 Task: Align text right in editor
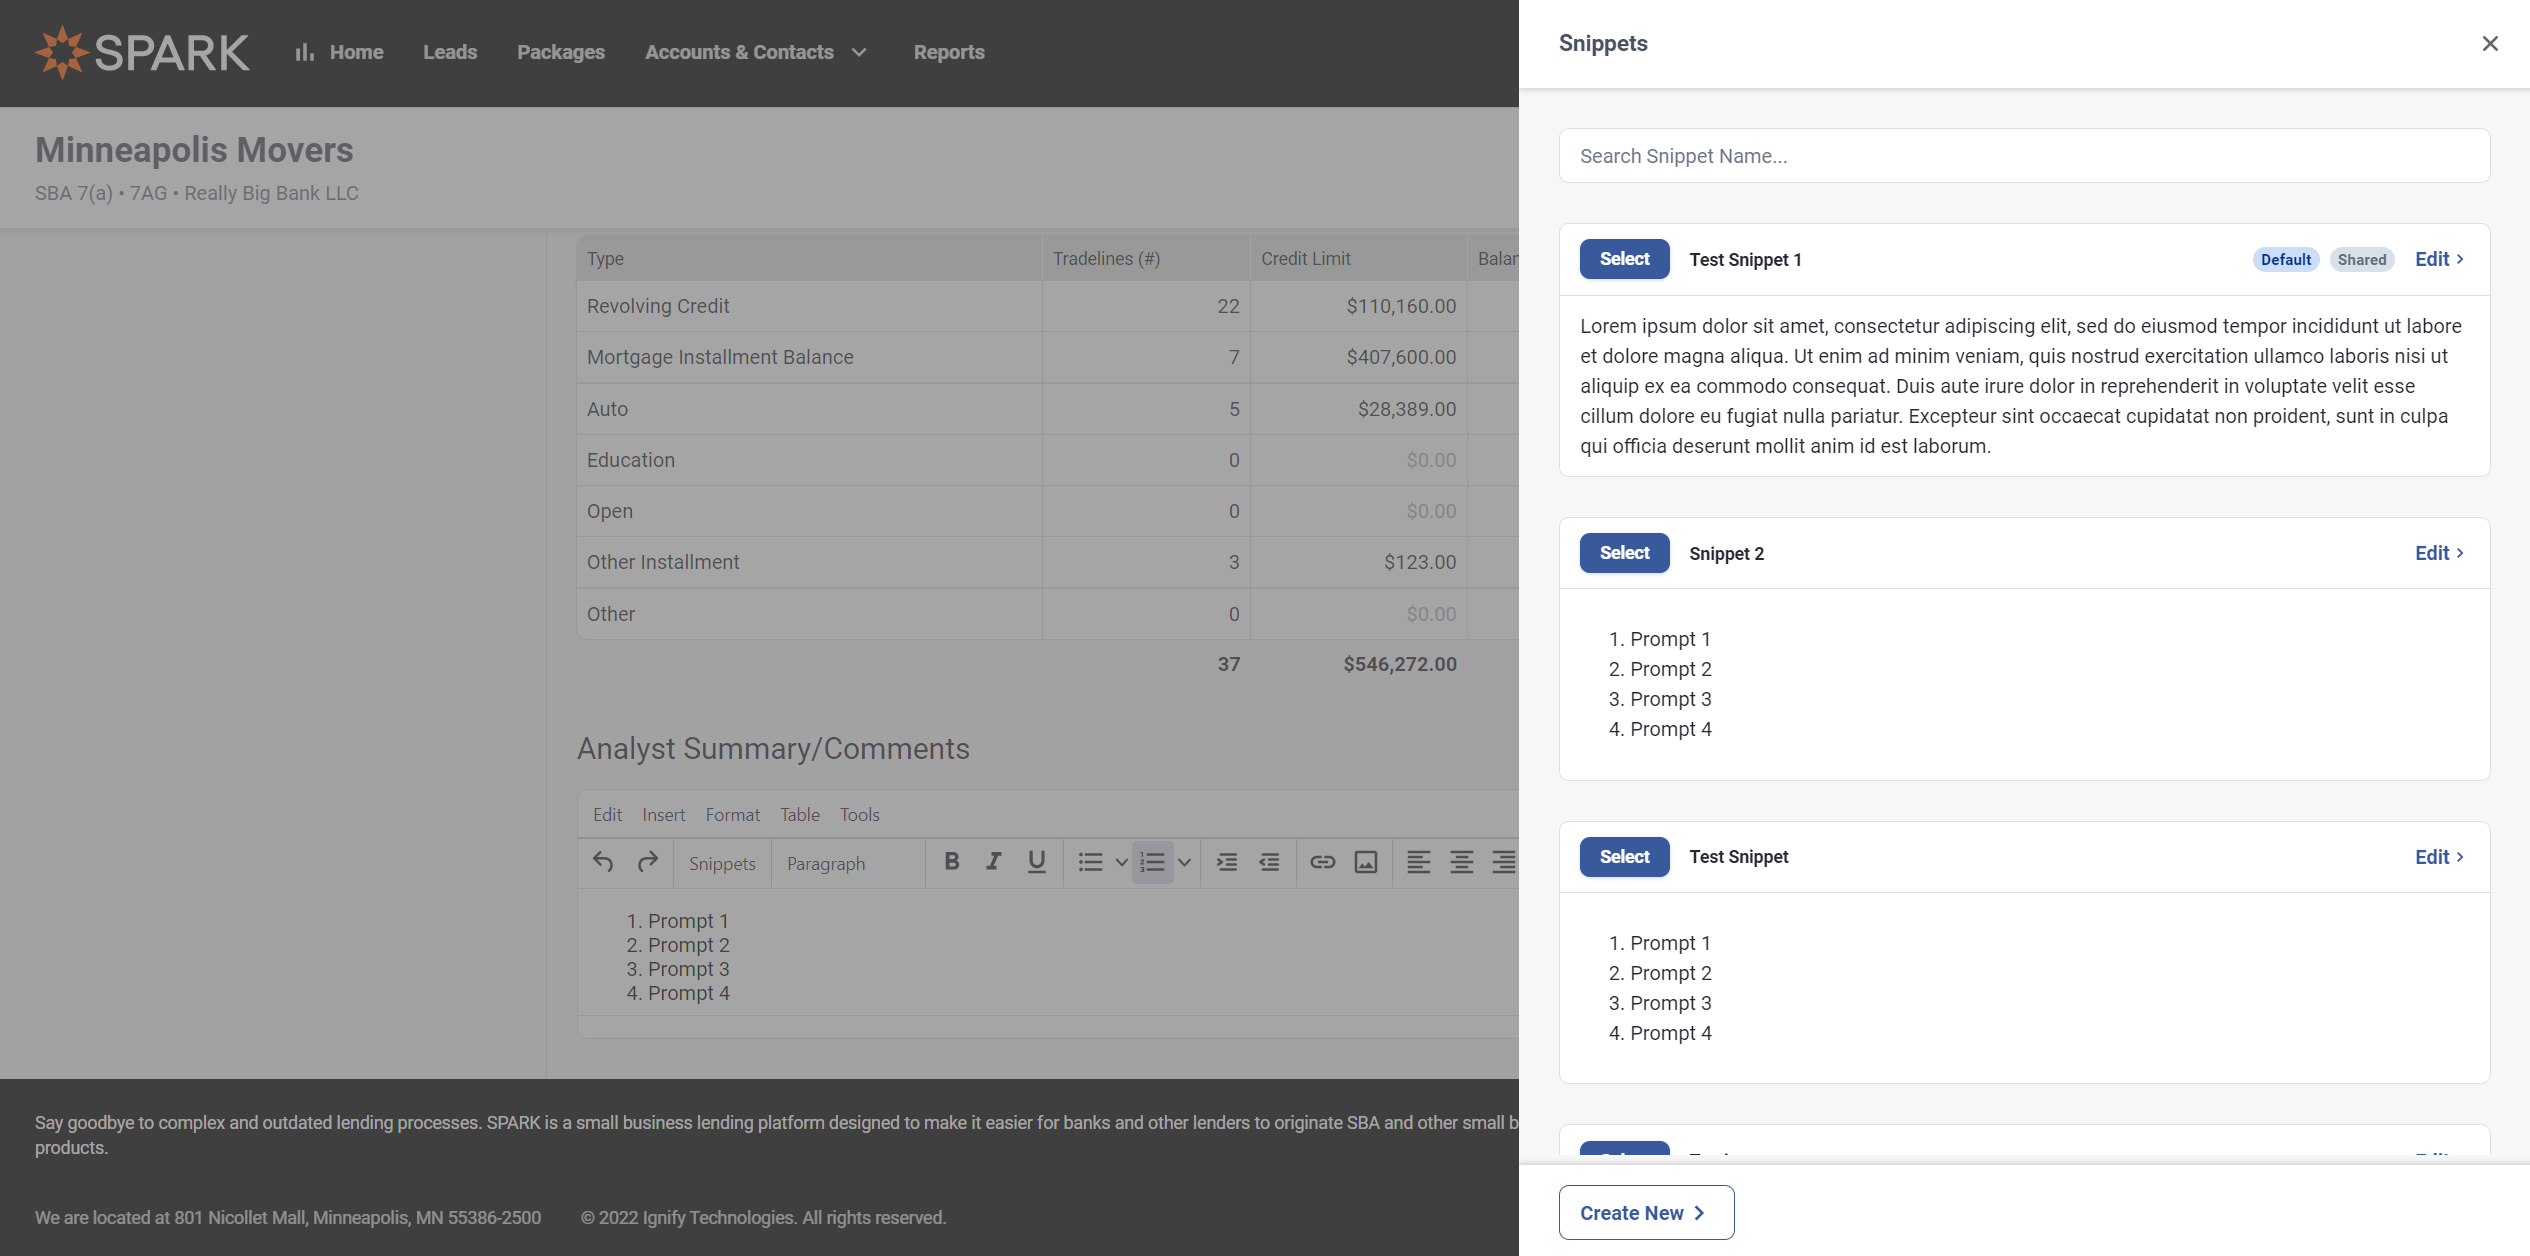tap(1504, 862)
